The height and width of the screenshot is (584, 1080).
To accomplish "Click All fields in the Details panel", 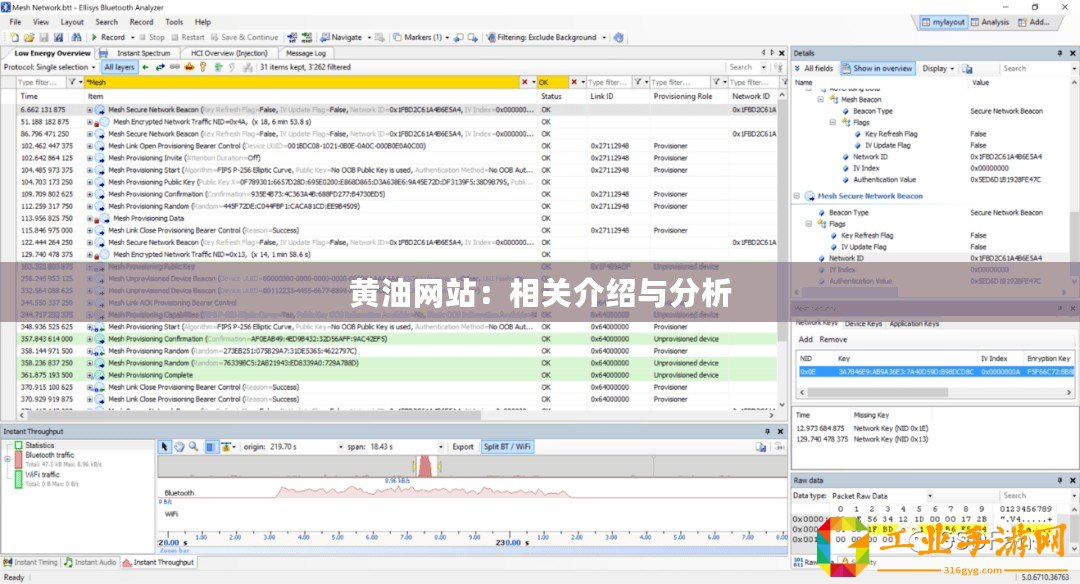I will (x=813, y=68).
